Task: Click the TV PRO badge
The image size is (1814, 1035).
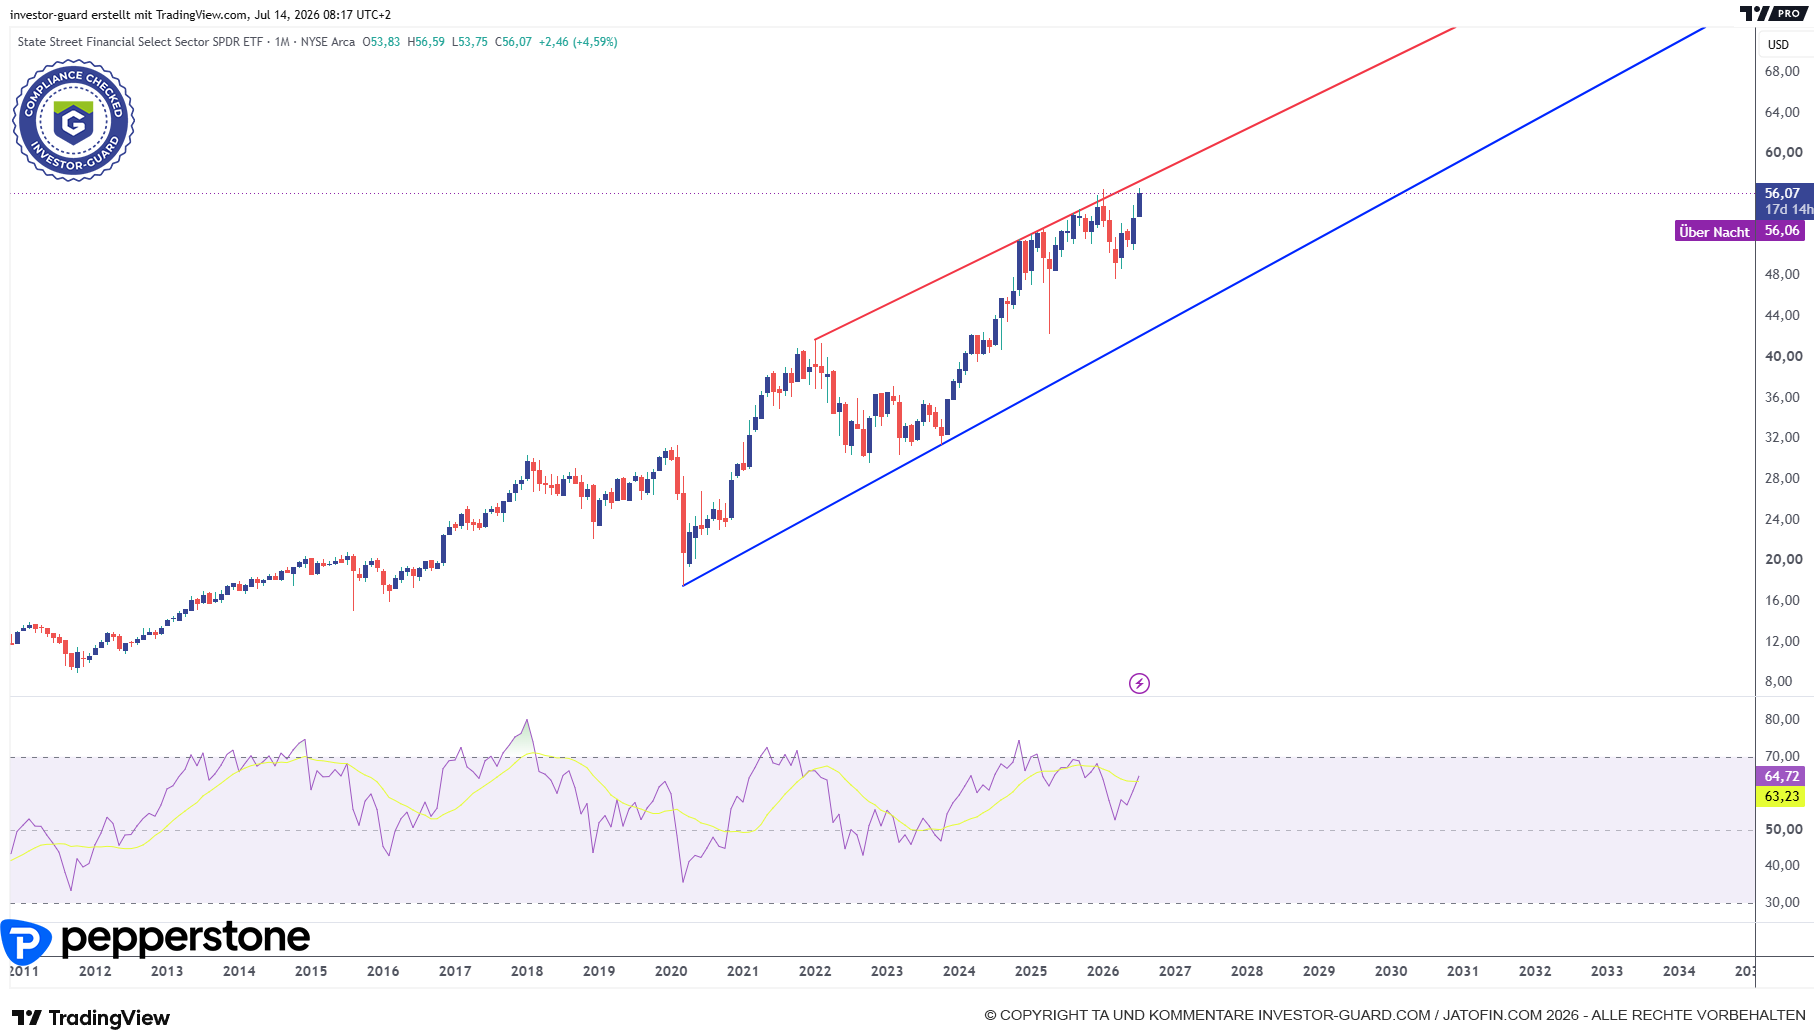Action: (1773, 13)
